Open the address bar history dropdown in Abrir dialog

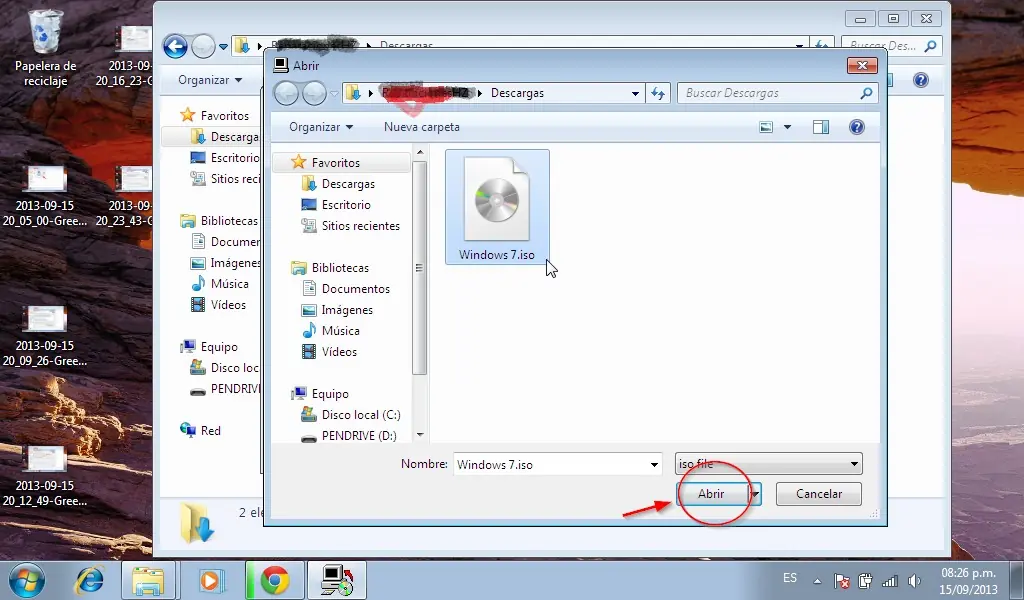[635, 93]
